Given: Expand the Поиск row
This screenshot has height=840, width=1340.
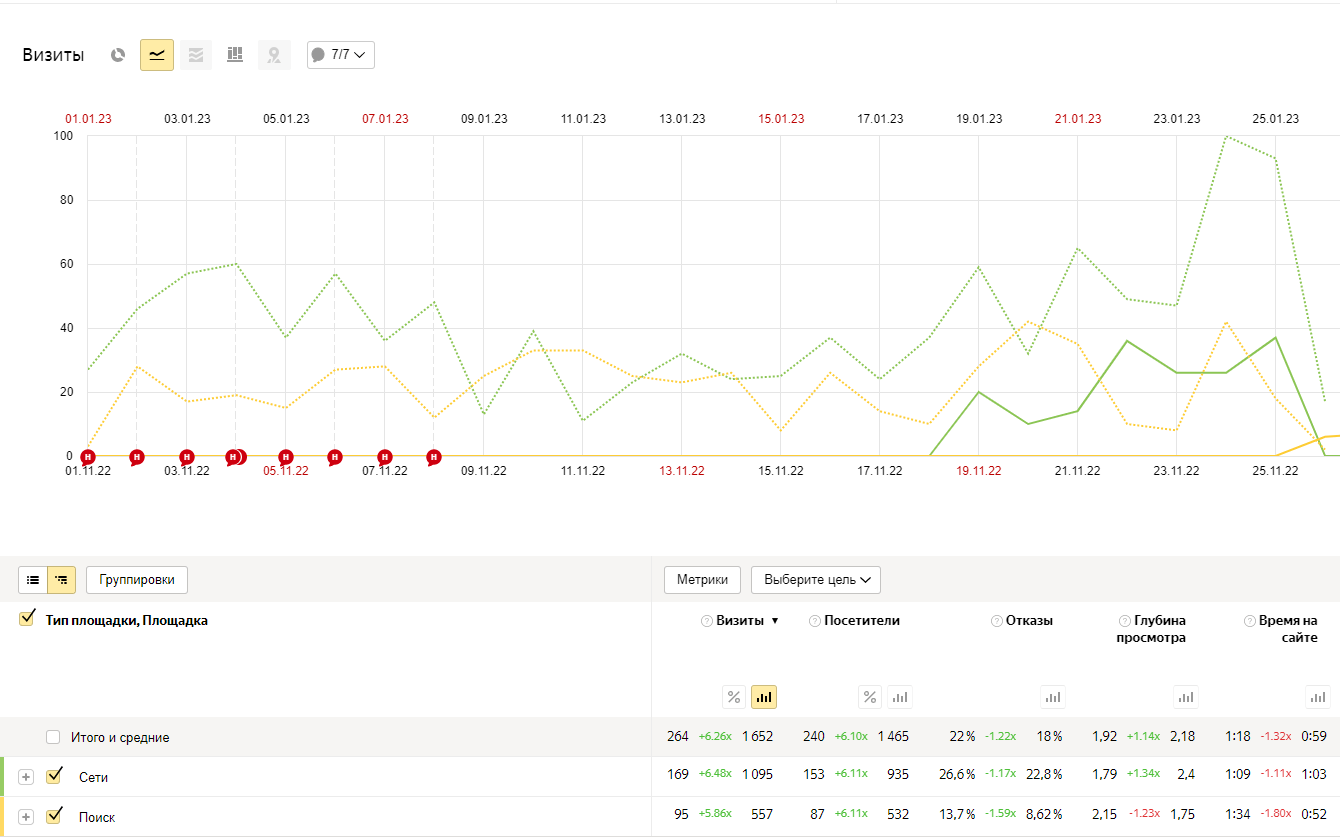Looking at the screenshot, I should coord(26,817).
